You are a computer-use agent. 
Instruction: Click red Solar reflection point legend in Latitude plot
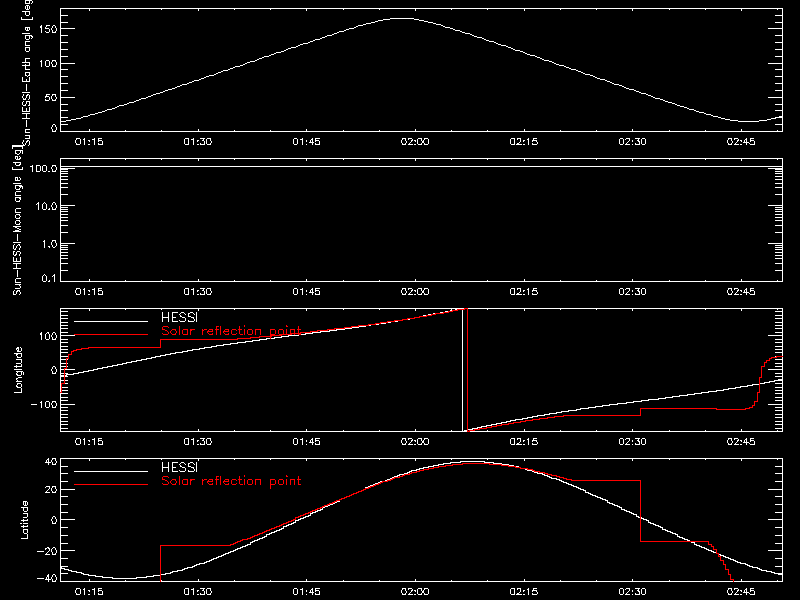point(231,481)
